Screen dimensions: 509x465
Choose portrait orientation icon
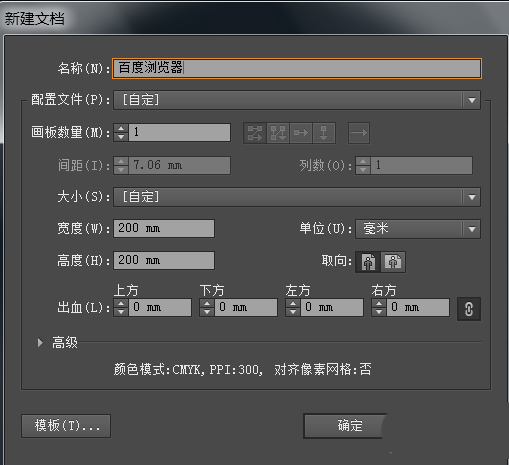click(368, 262)
